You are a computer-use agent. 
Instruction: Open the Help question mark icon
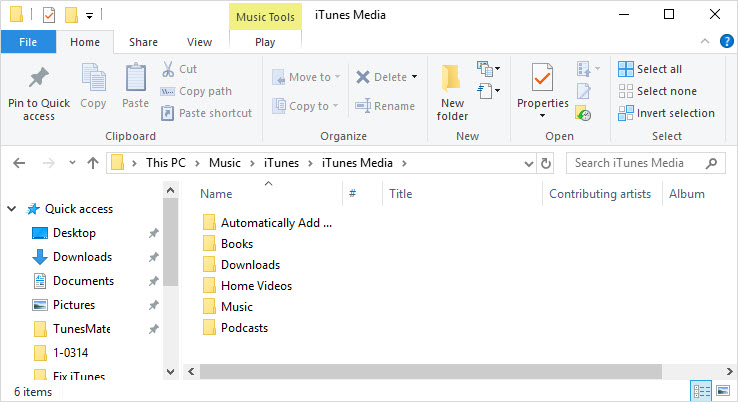point(727,41)
